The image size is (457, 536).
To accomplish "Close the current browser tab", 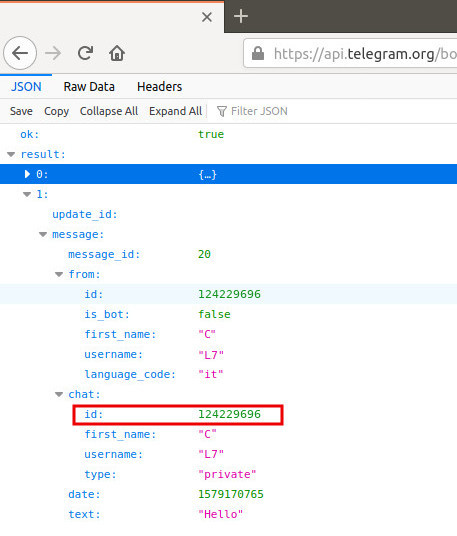I will (x=207, y=17).
